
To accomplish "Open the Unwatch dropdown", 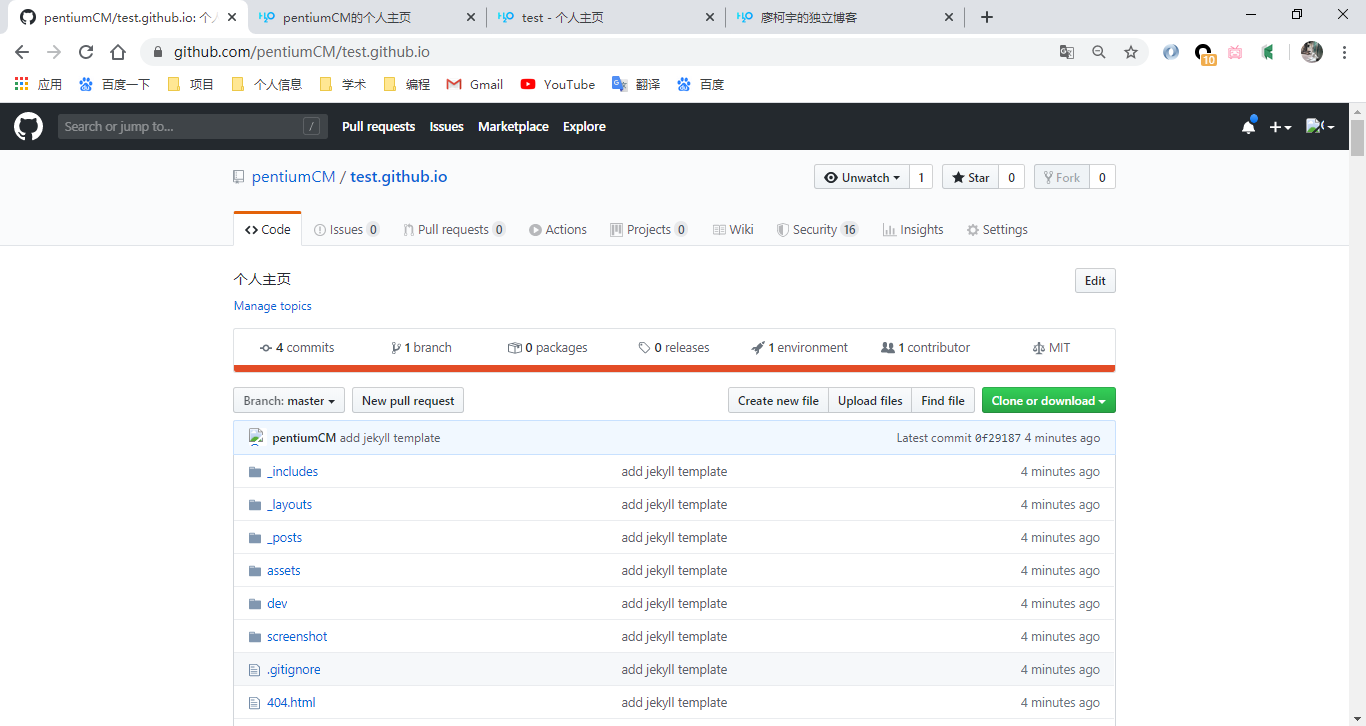I will (862, 177).
